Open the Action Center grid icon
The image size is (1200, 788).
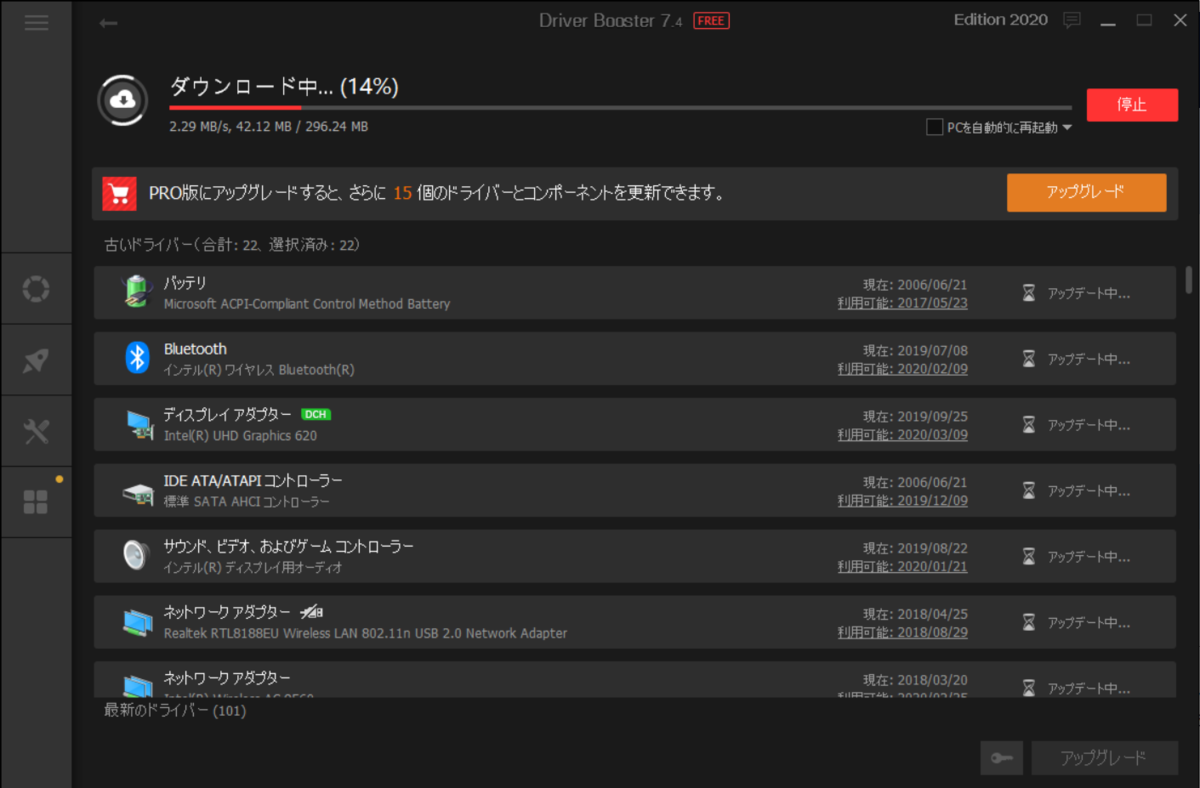(36, 501)
